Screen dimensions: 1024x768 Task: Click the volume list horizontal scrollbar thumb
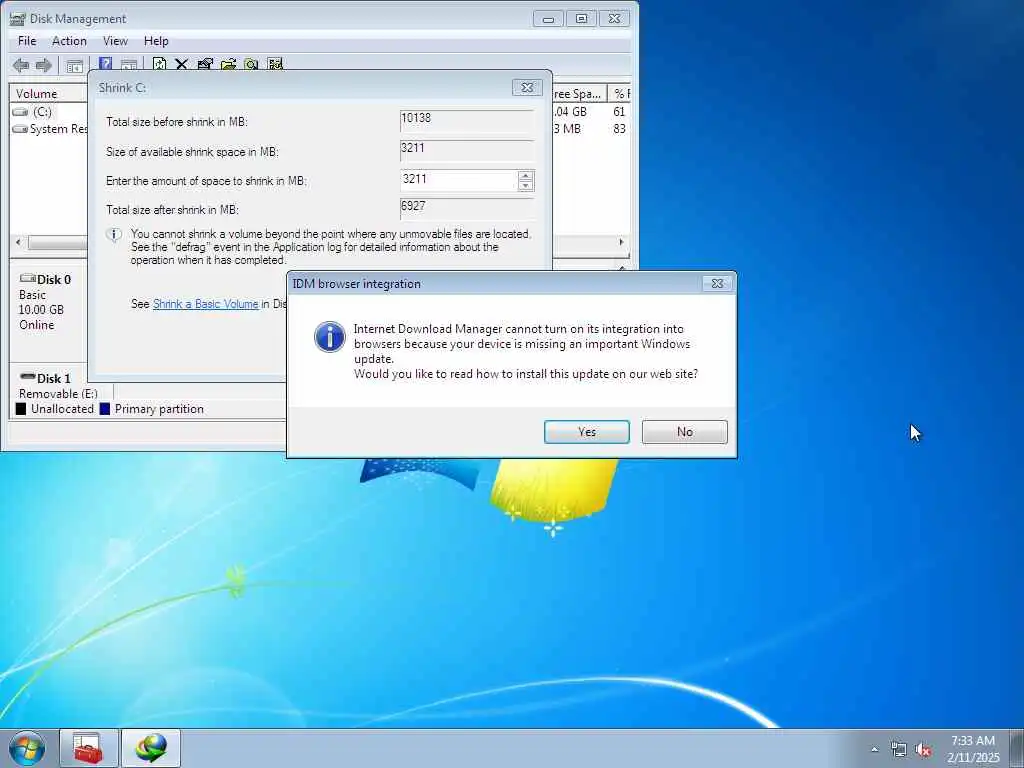point(57,243)
